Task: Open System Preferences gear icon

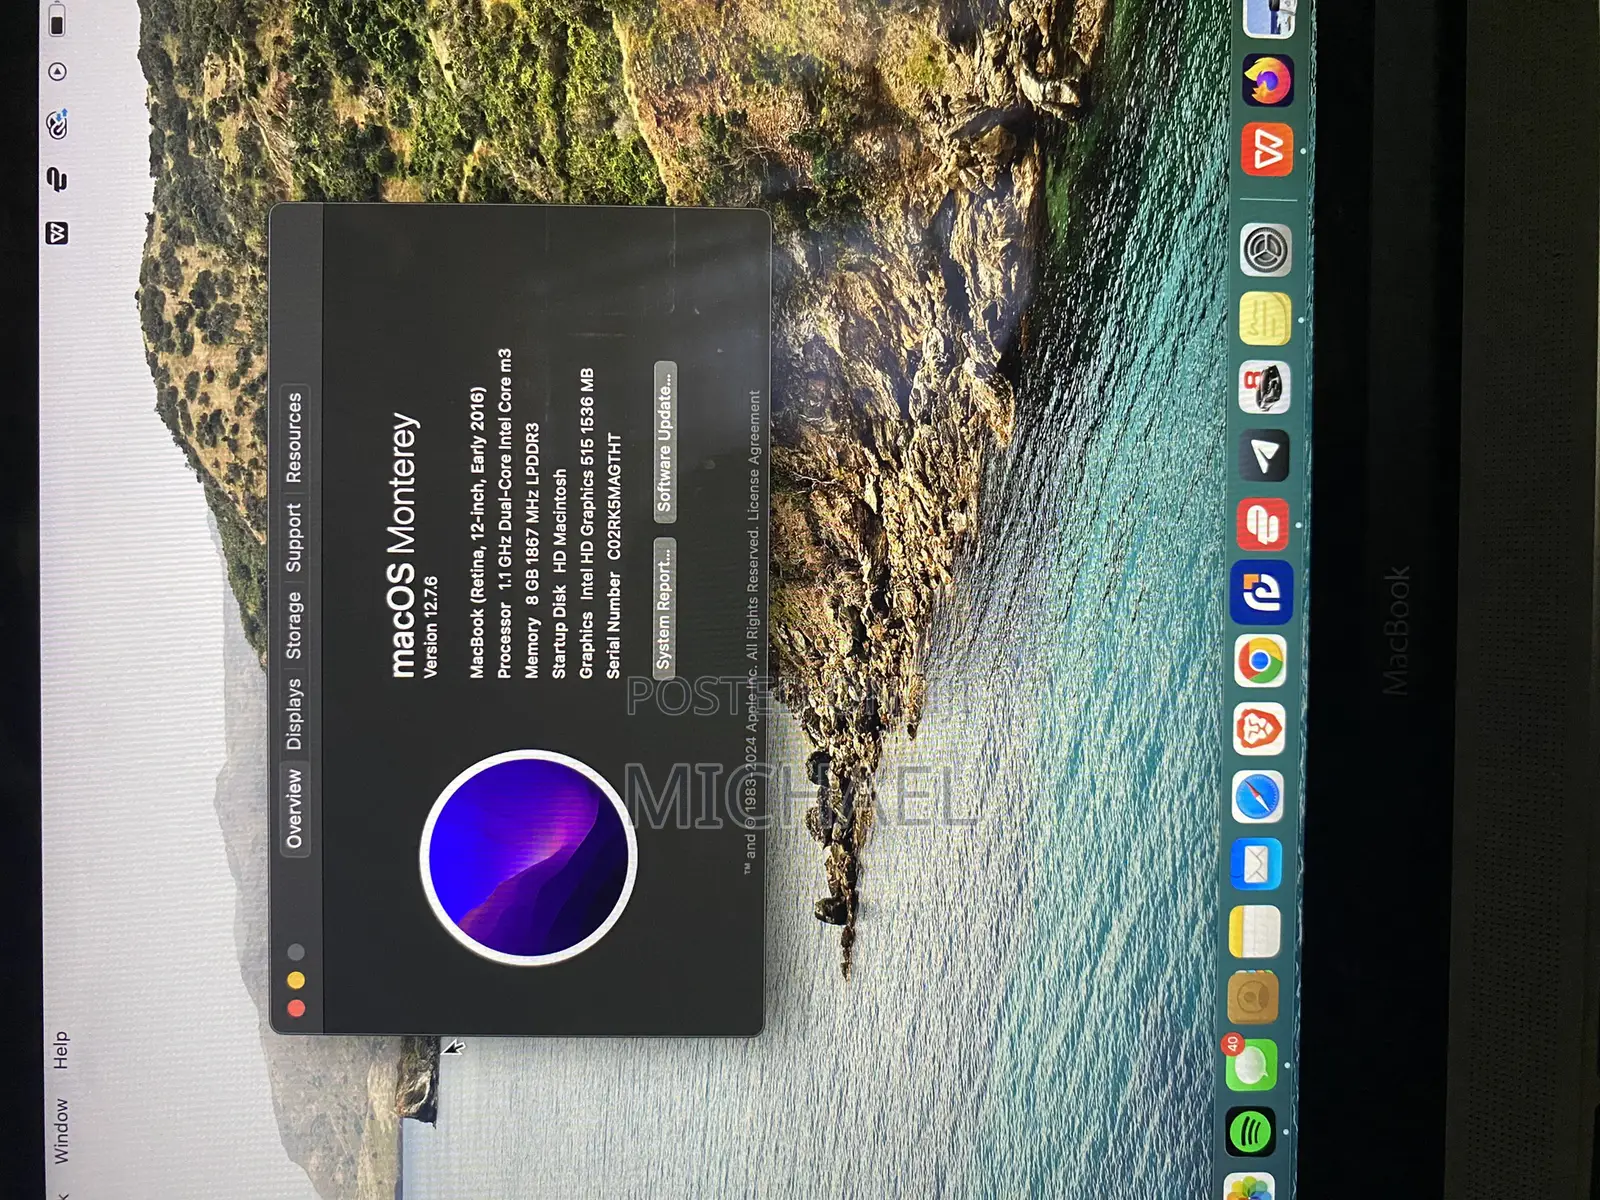Action: [x=1265, y=250]
